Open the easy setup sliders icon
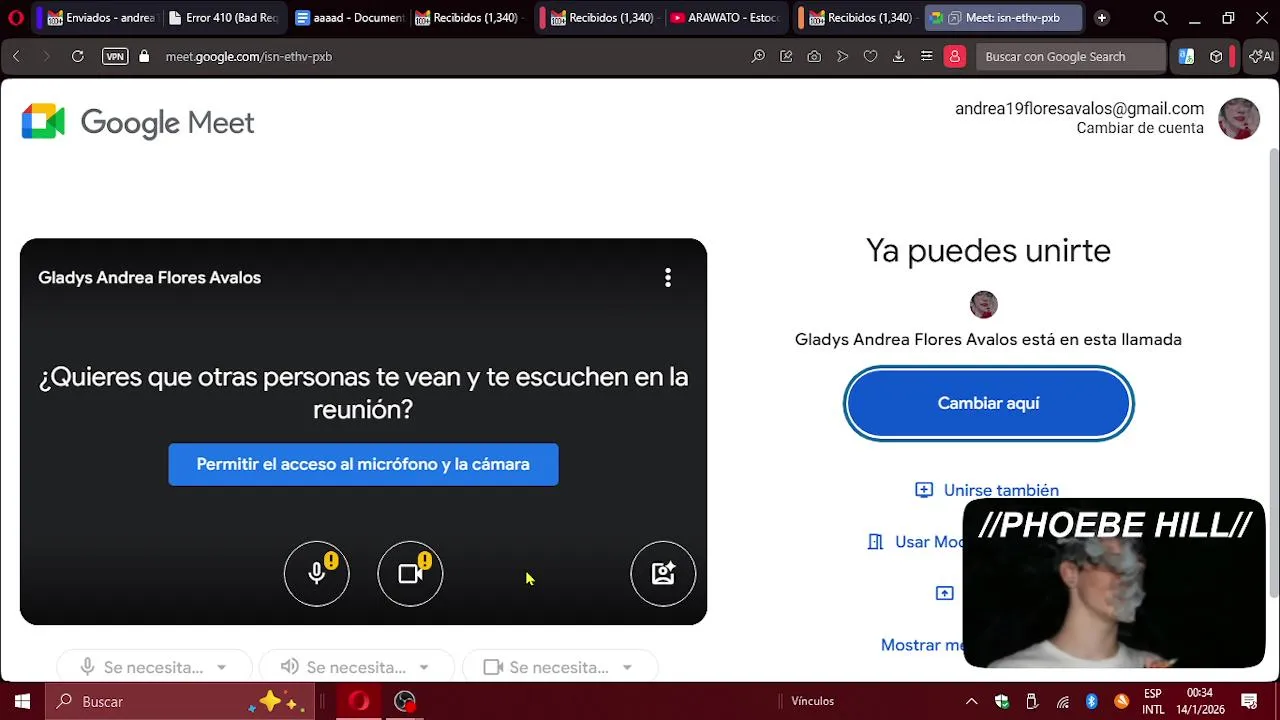 click(x=927, y=57)
